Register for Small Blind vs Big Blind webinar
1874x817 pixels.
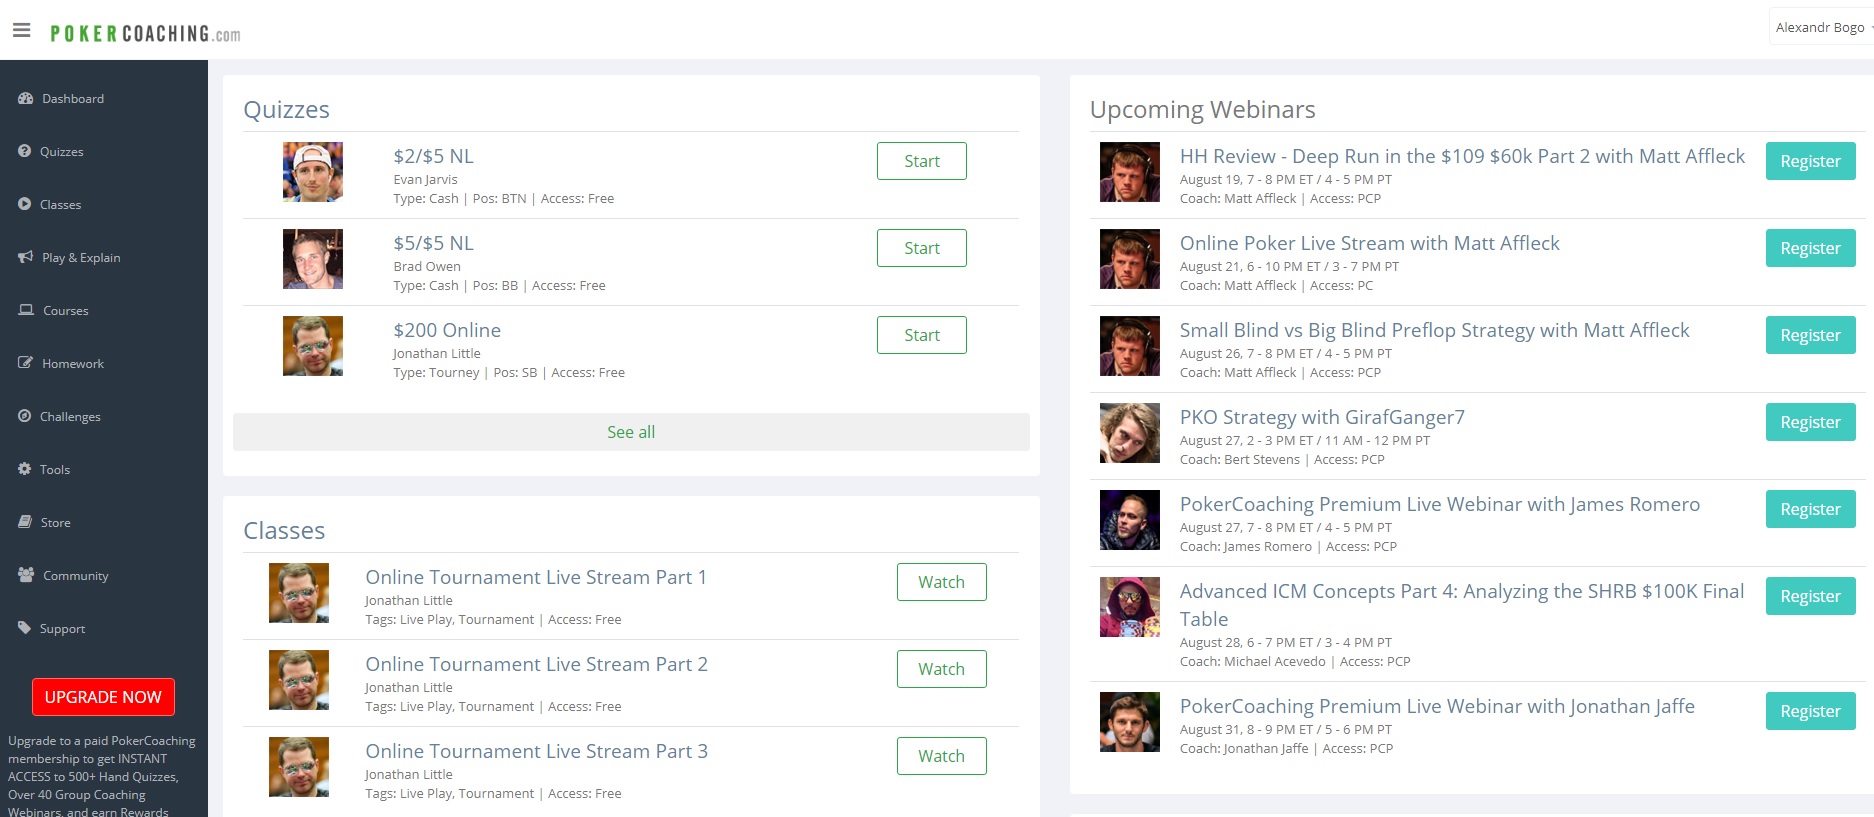click(x=1810, y=335)
